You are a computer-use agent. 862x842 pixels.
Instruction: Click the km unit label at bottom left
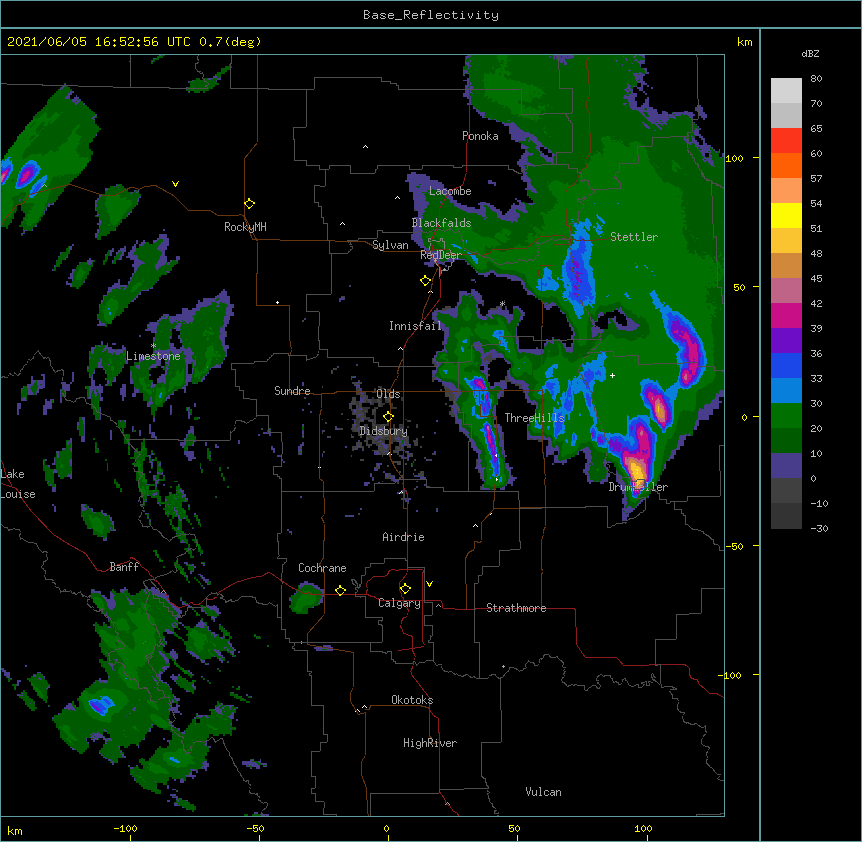click(x=15, y=830)
